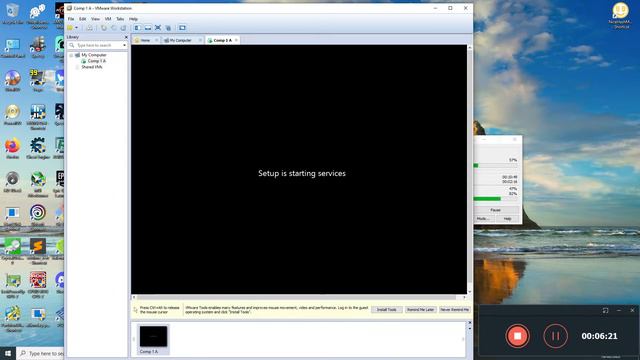Close the Home tab
Image resolution: width=640 pixels, height=360 pixels.
click(x=156, y=40)
